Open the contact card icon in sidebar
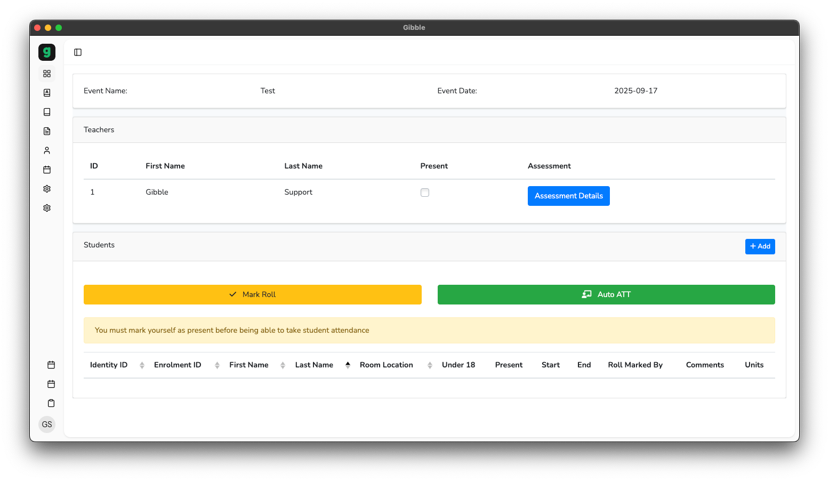829x481 pixels. 47,93
